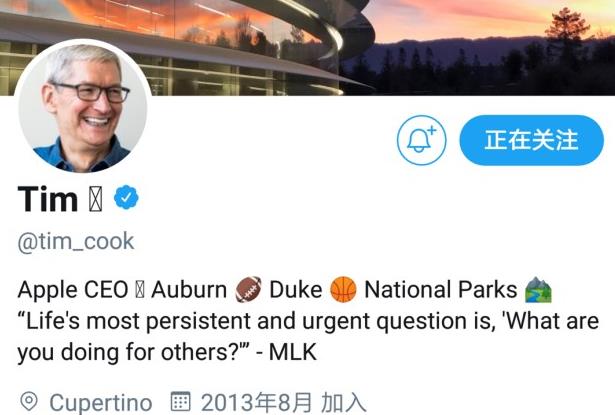615x415 pixels.
Task: Click the national park emoji in bio
Action: tap(539, 290)
